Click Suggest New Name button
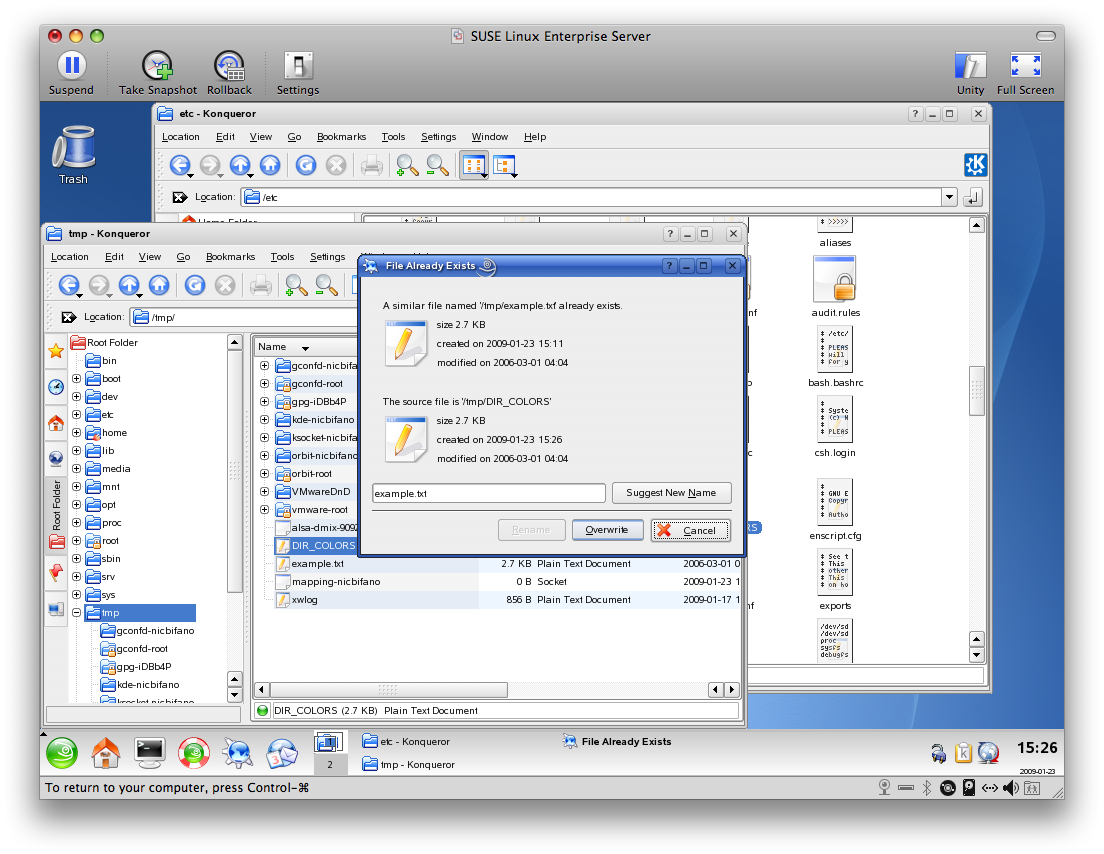The image size is (1104, 854). tap(672, 493)
